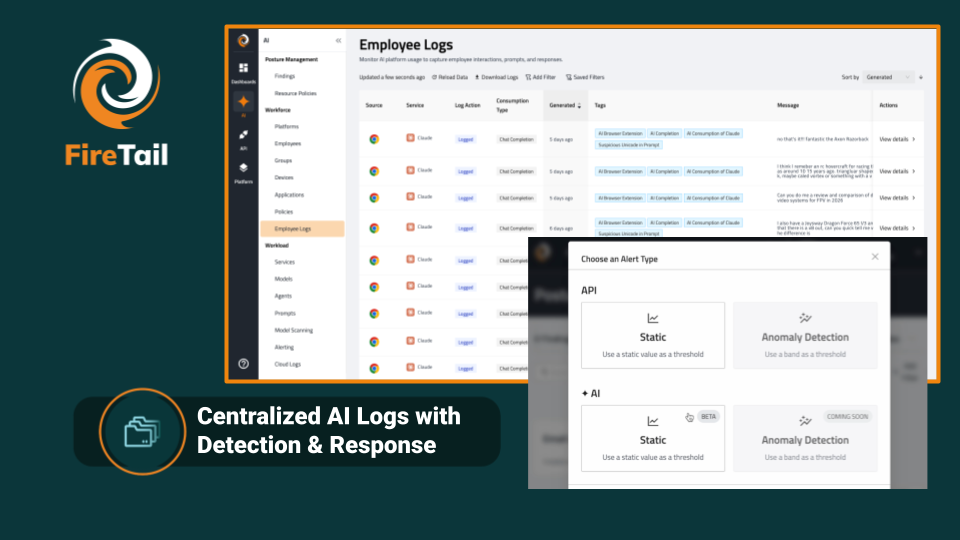This screenshot has height=540, width=960.
Task: Open Cloud Logs page
Action: 287,364
